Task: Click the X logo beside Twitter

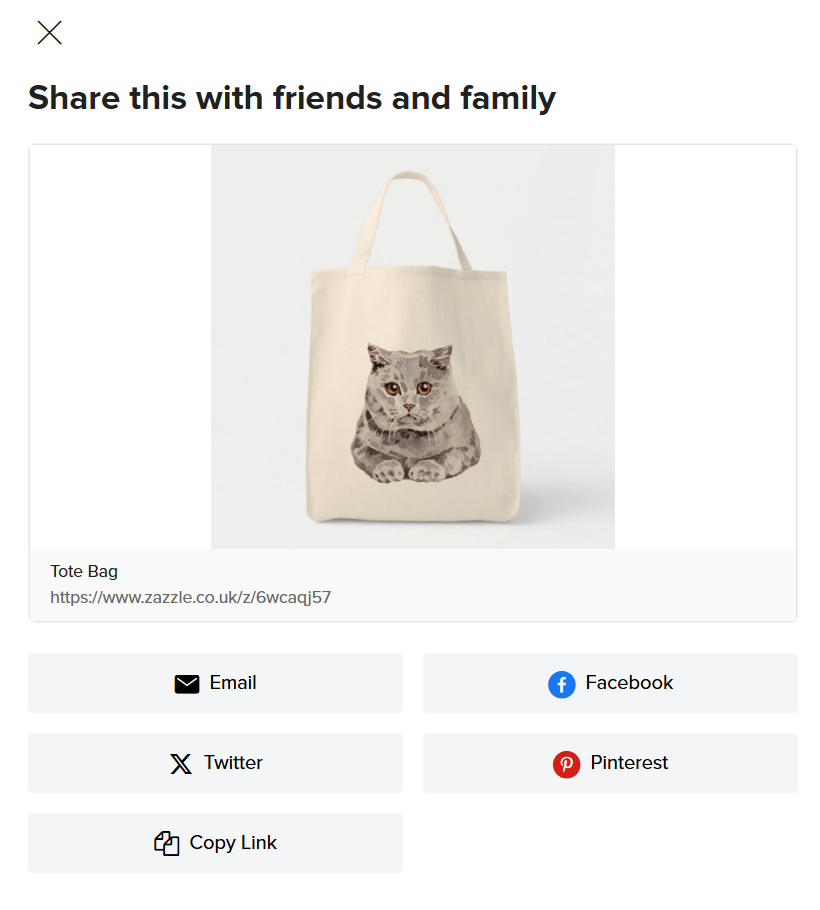Action: (181, 764)
